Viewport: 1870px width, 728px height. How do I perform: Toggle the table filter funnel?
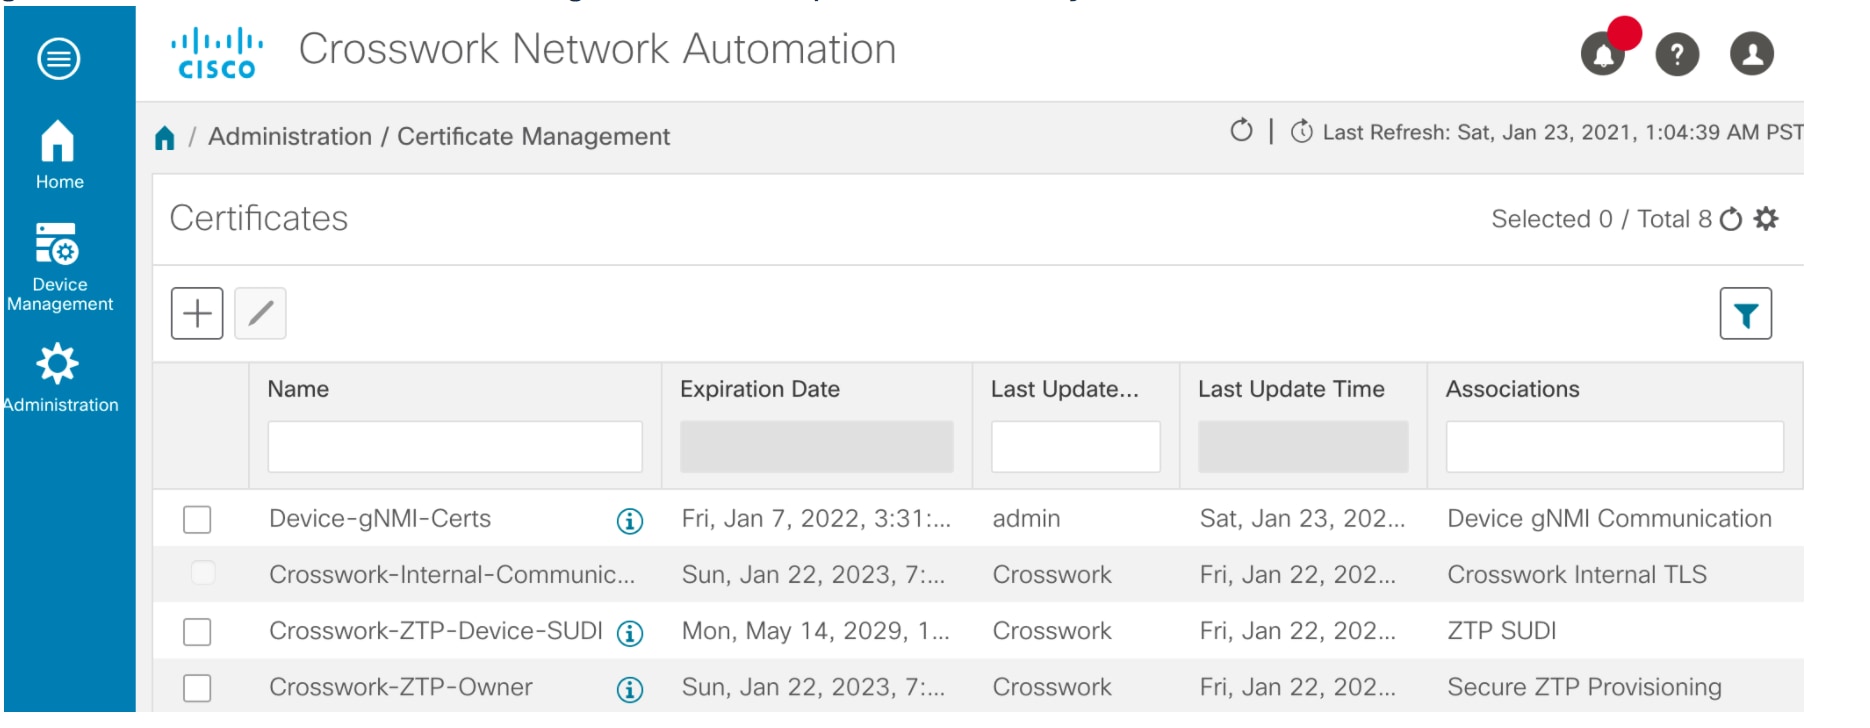(x=1746, y=314)
